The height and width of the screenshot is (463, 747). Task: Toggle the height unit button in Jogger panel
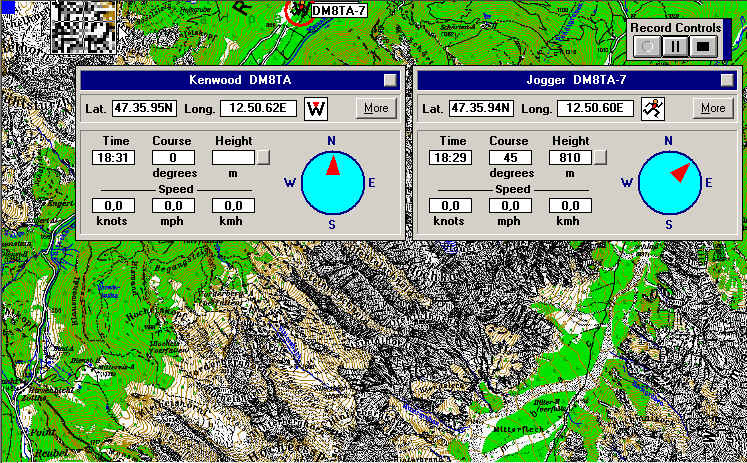(x=600, y=158)
